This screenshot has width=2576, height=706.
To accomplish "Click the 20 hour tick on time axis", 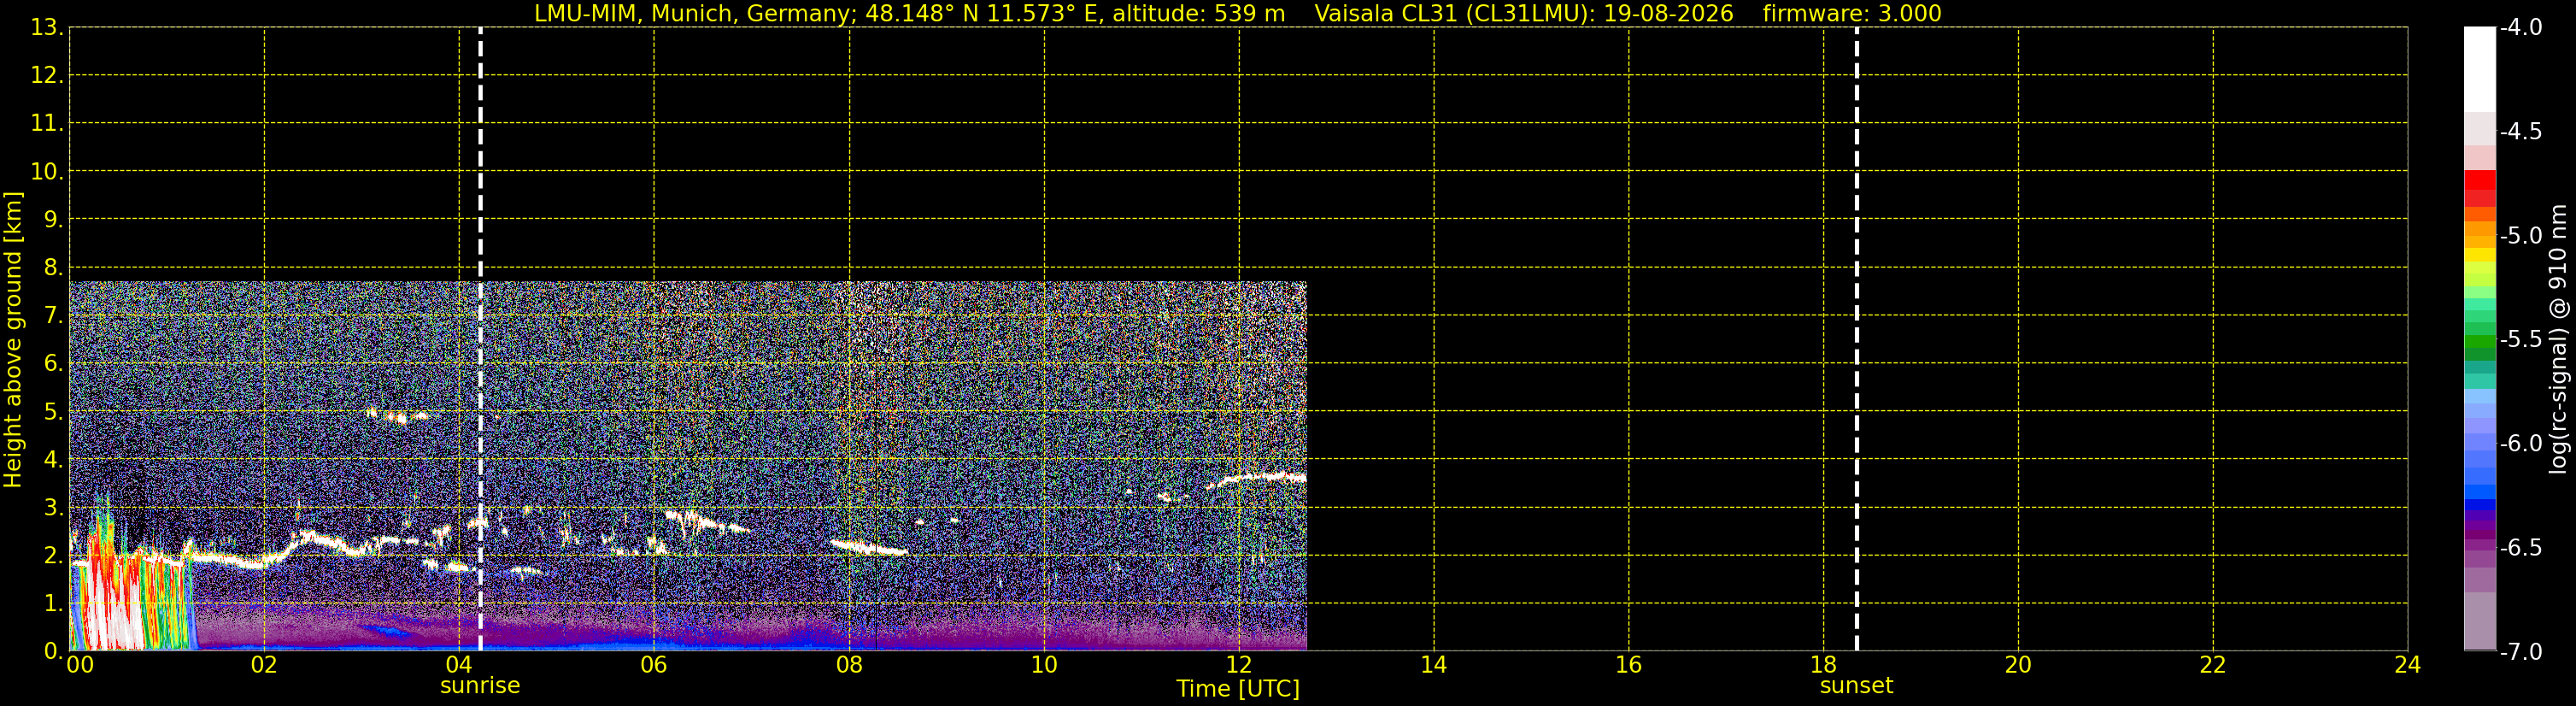I will (2018, 665).
